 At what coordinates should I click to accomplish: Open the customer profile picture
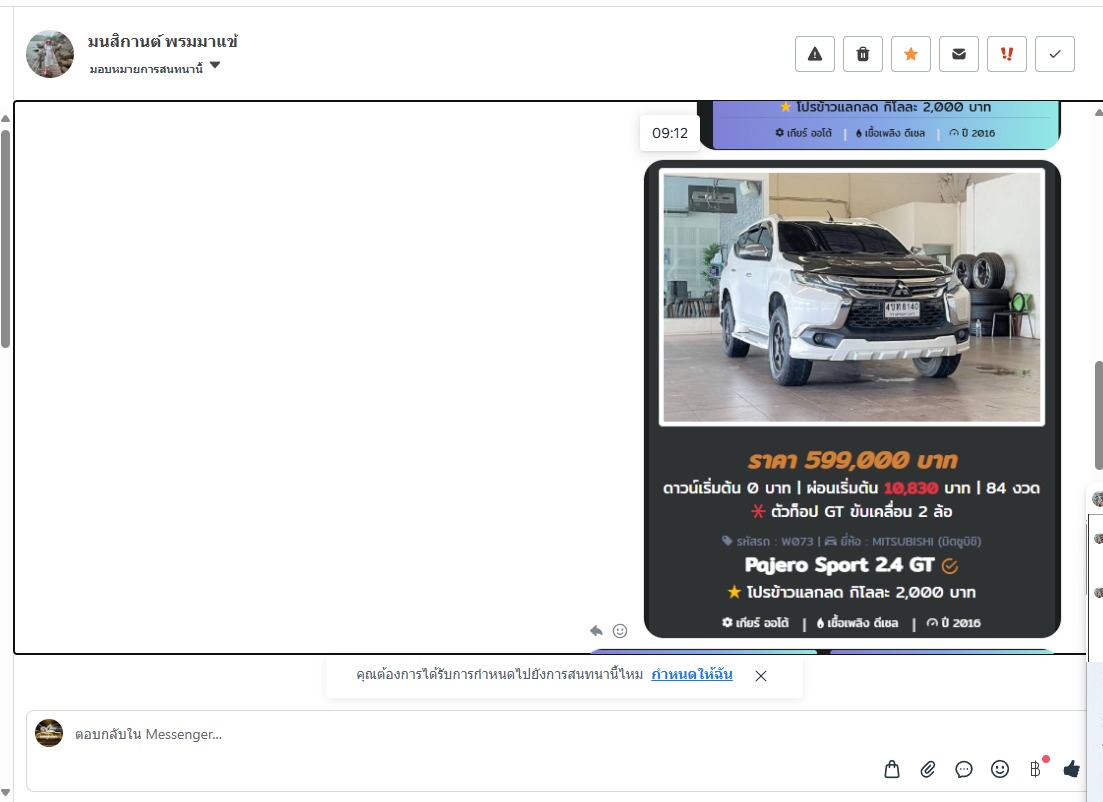click(50, 54)
